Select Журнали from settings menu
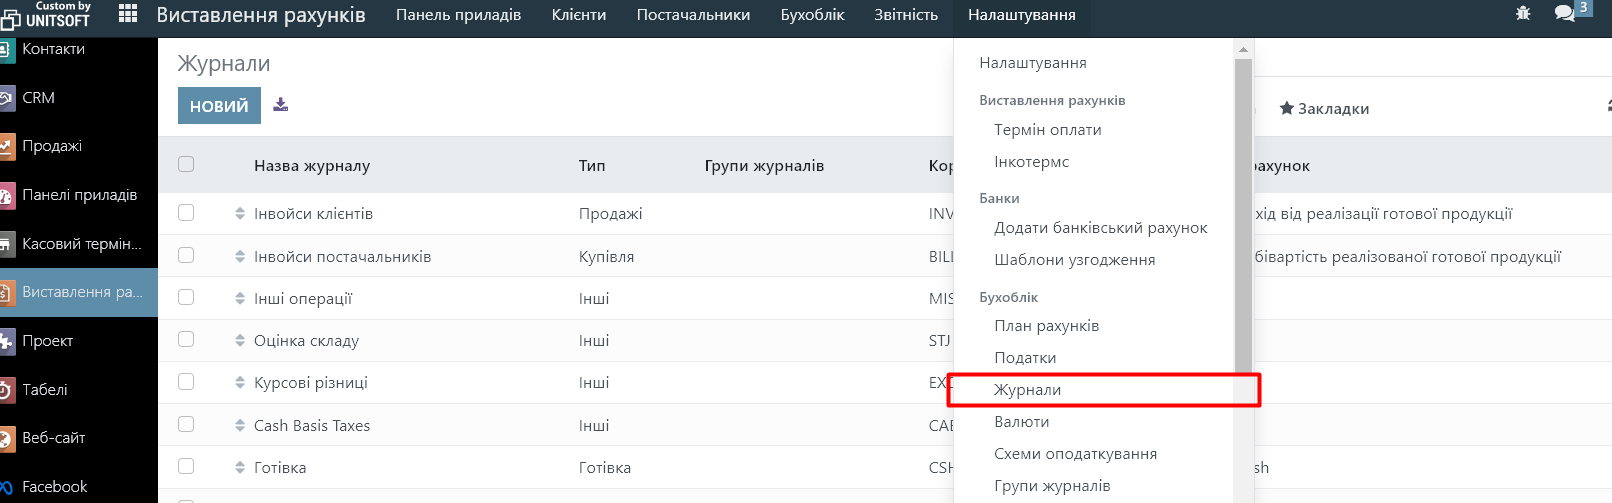The width and height of the screenshot is (1612, 503). (x=1027, y=390)
